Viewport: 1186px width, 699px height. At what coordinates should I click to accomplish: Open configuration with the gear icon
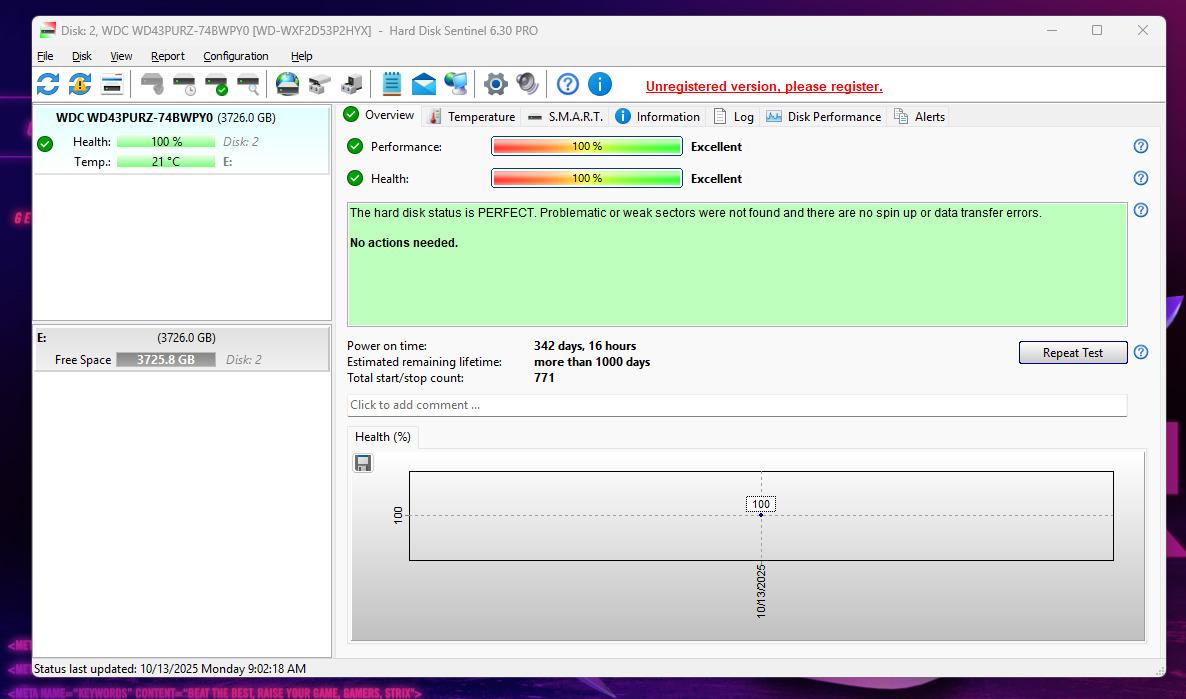coord(495,84)
